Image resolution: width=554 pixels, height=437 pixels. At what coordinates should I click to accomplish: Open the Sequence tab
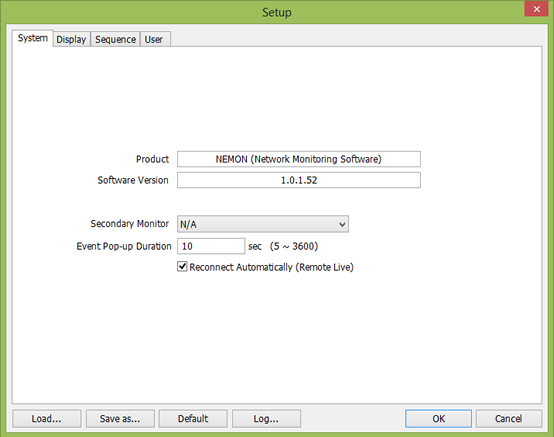tap(115, 39)
